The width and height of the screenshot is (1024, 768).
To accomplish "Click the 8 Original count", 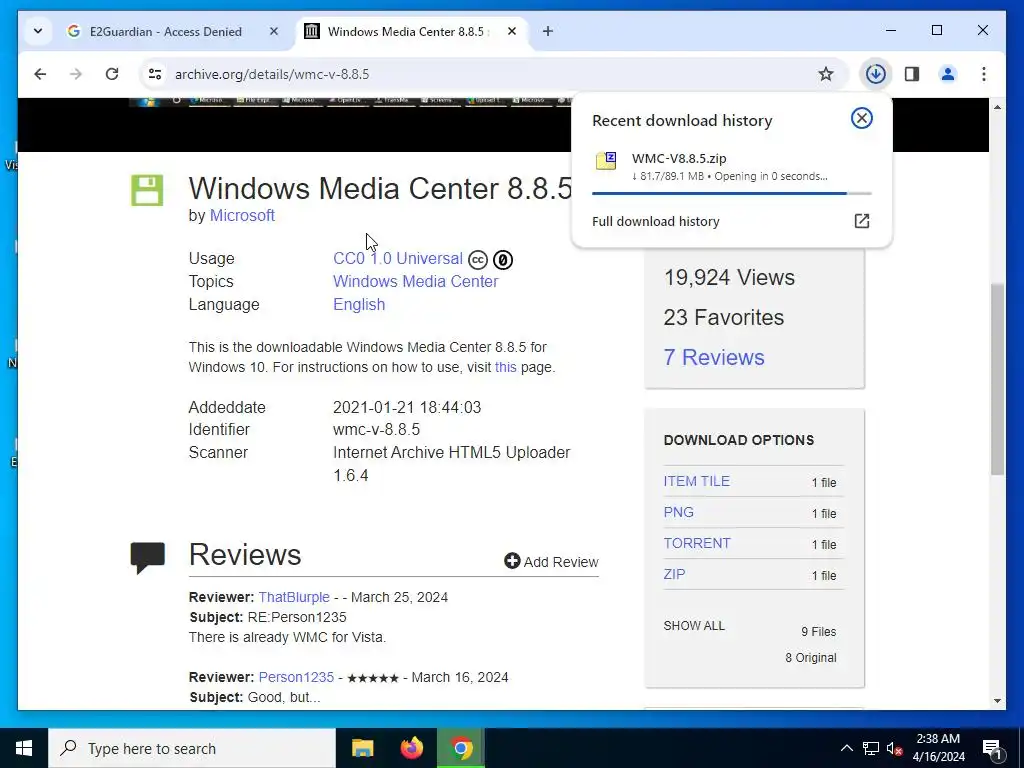I will [x=810, y=658].
